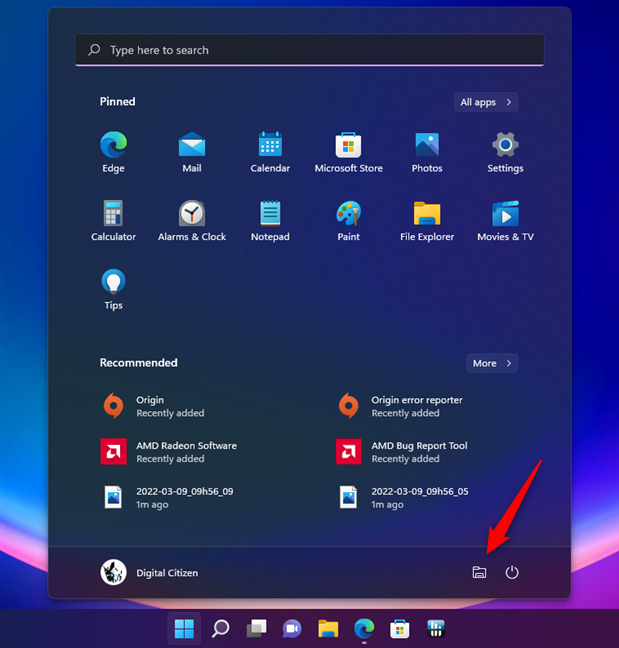The image size is (619, 648).
Task: Open the Power button menu
Action: click(512, 572)
